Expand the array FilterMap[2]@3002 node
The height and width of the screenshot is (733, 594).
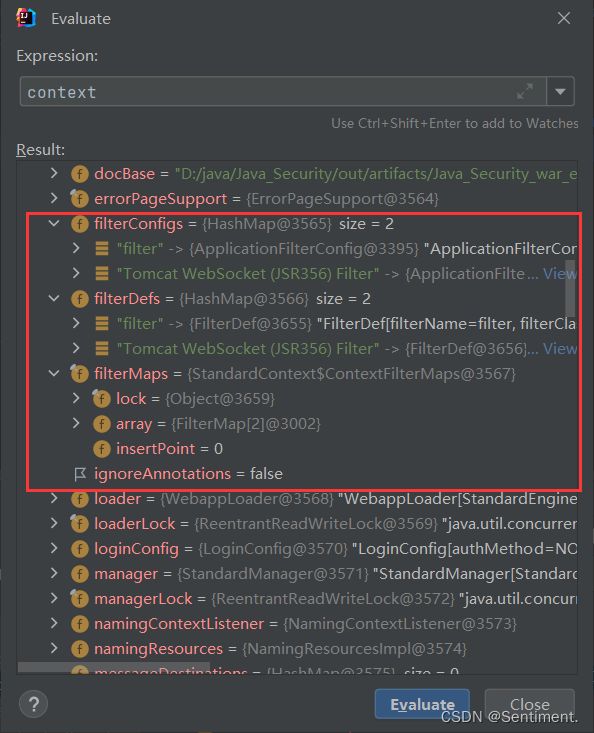pos(76,423)
